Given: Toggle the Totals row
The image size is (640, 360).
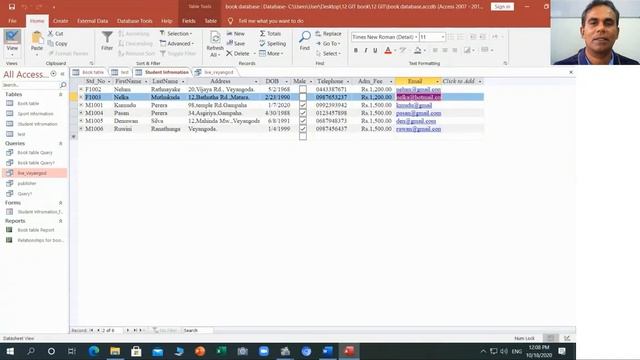Looking at the screenshot, I should (270, 33).
